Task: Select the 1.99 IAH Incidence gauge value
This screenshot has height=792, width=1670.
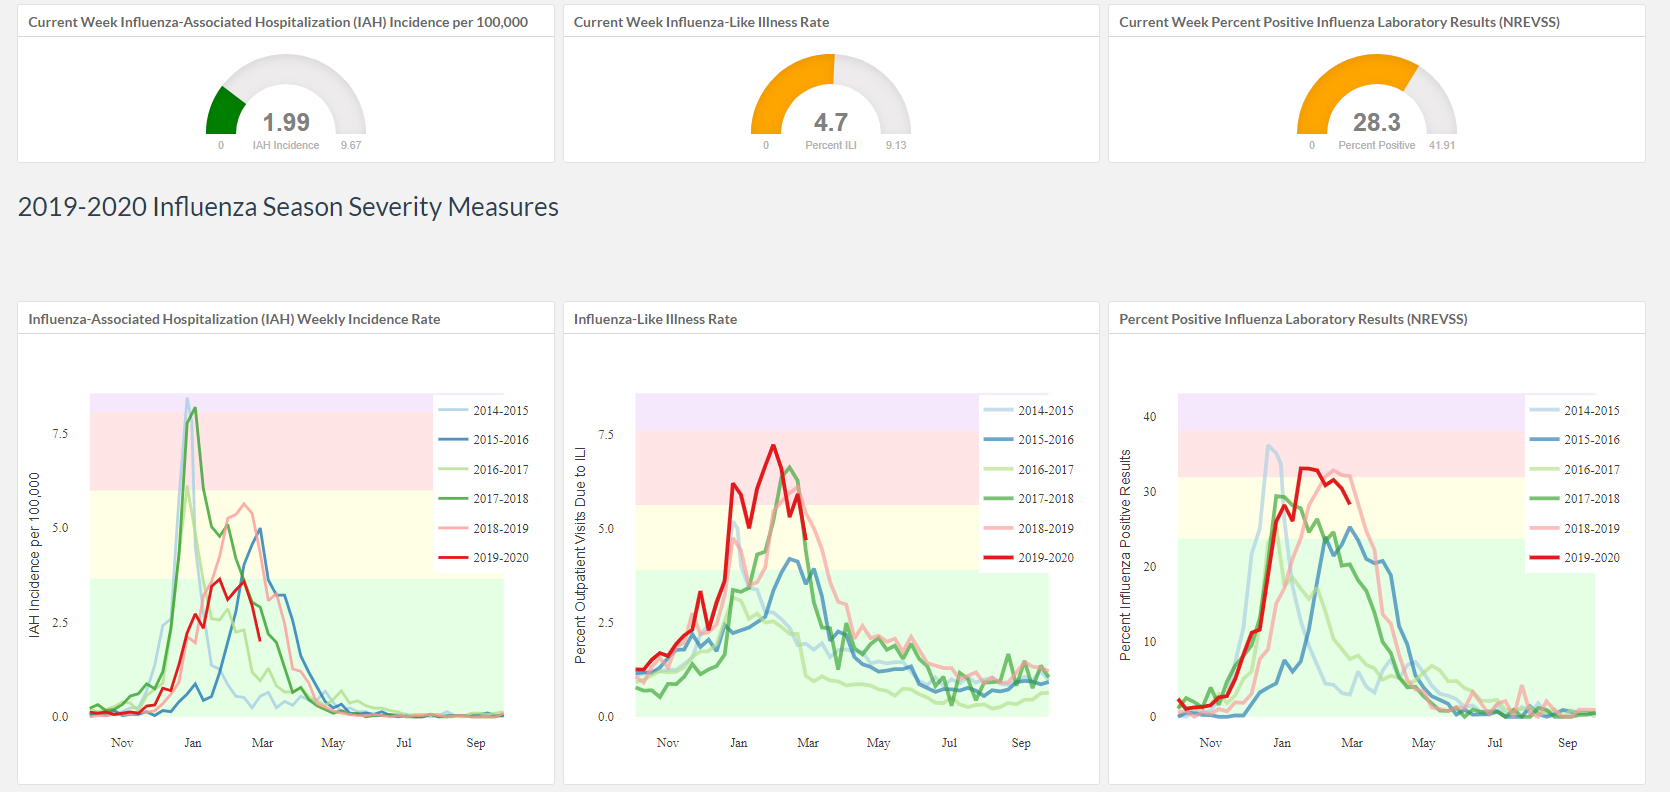Action: (286, 122)
